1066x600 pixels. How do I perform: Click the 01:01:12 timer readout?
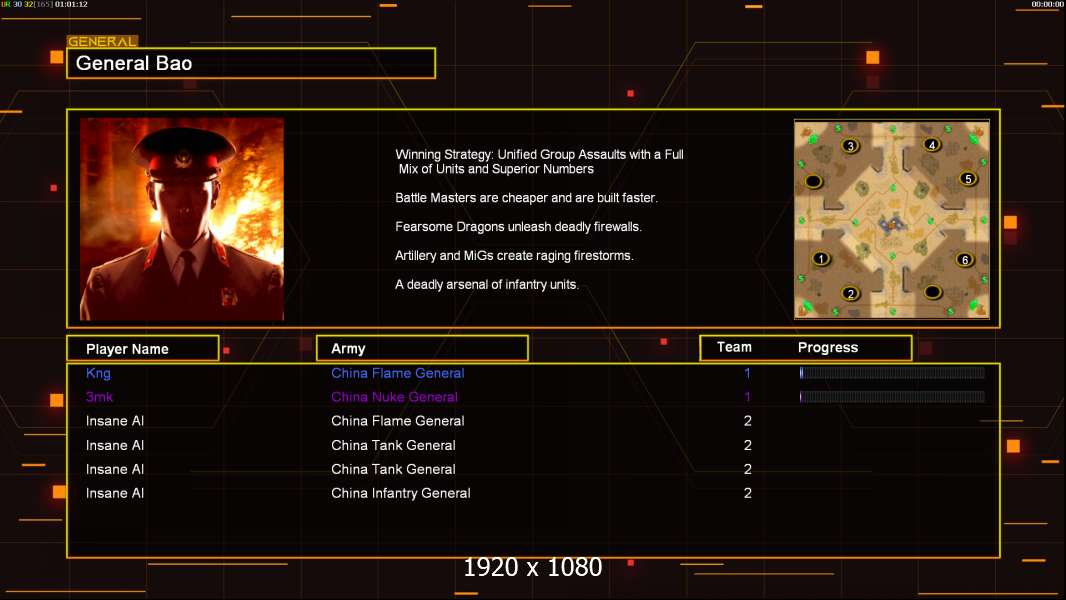click(71, 4)
